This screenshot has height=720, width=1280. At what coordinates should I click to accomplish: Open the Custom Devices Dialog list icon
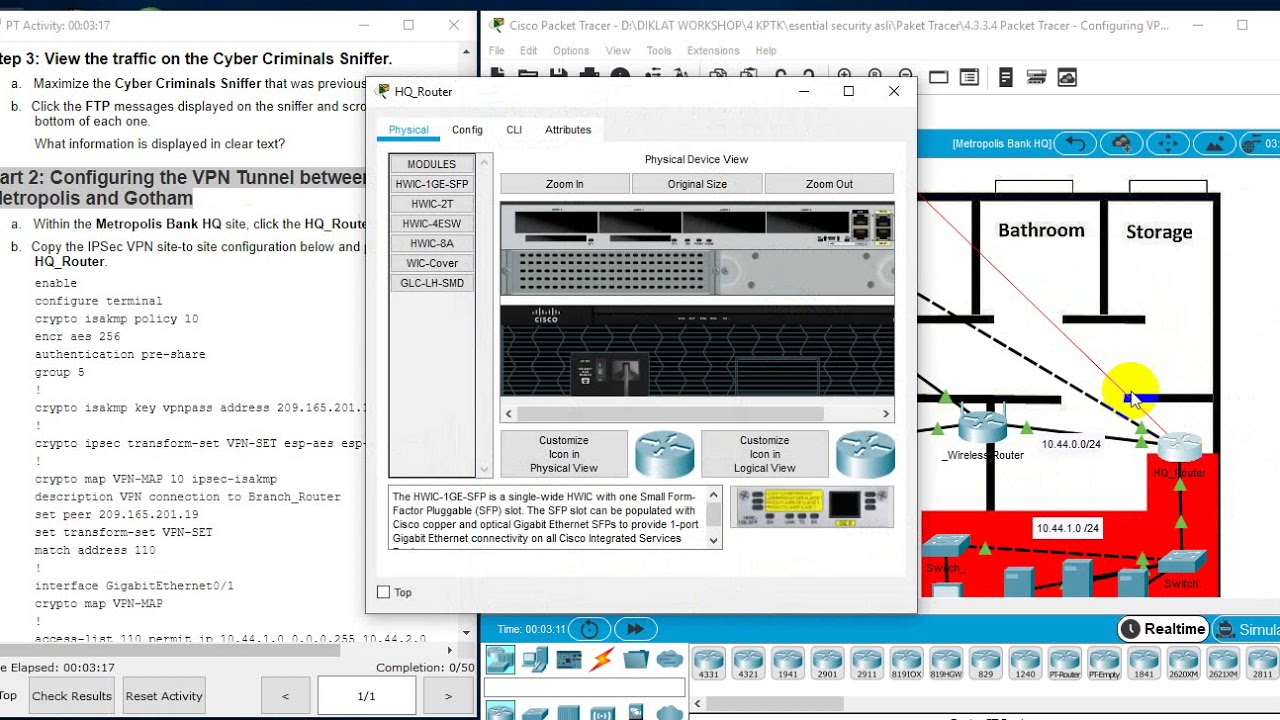click(x=968, y=77)
